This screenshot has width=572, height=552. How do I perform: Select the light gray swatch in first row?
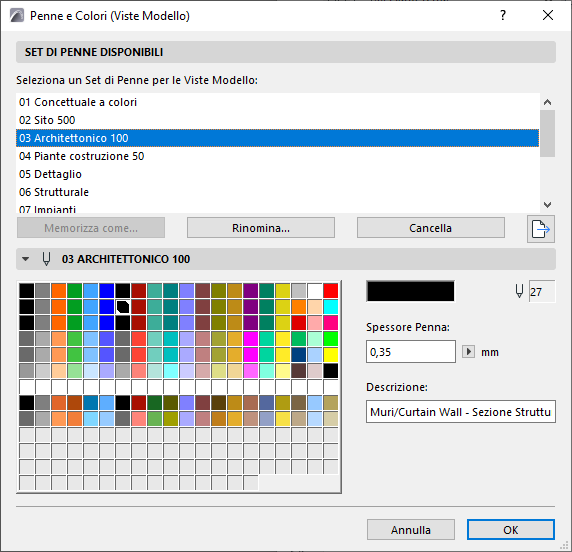tap(298, 291)
